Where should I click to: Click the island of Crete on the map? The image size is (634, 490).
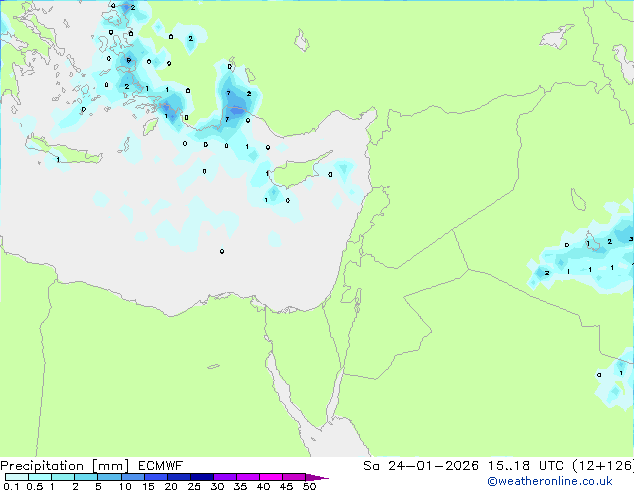pos(65,150)
